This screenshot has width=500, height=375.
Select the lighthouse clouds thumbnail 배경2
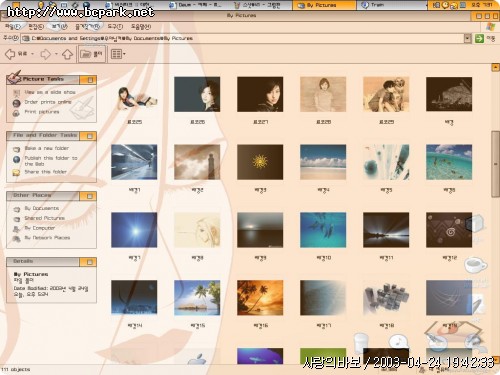197,162
